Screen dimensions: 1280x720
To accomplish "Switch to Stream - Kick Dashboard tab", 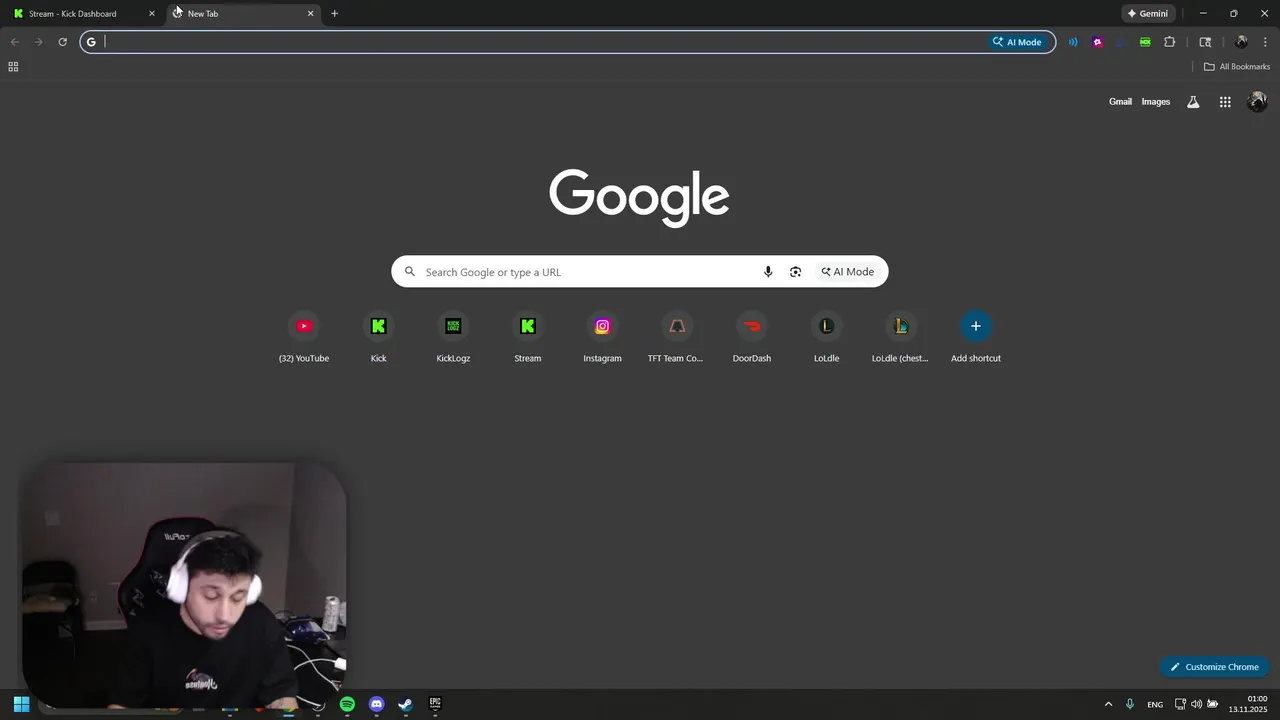I will click(84, 14).
